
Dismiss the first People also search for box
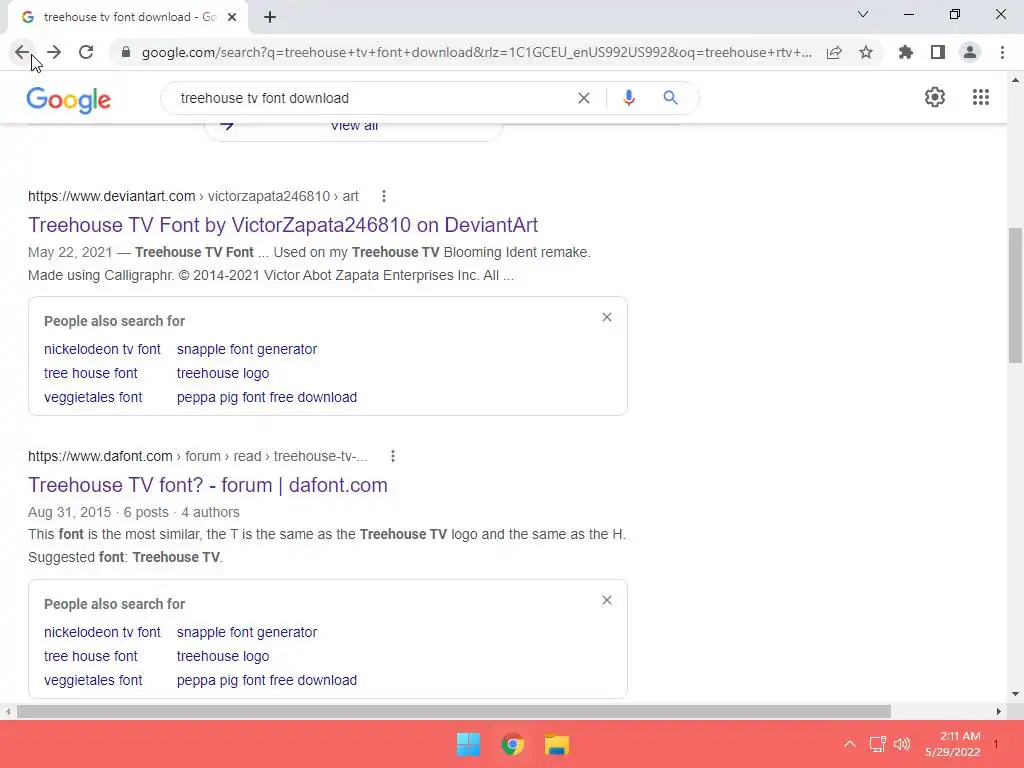(x=607, y=317)
